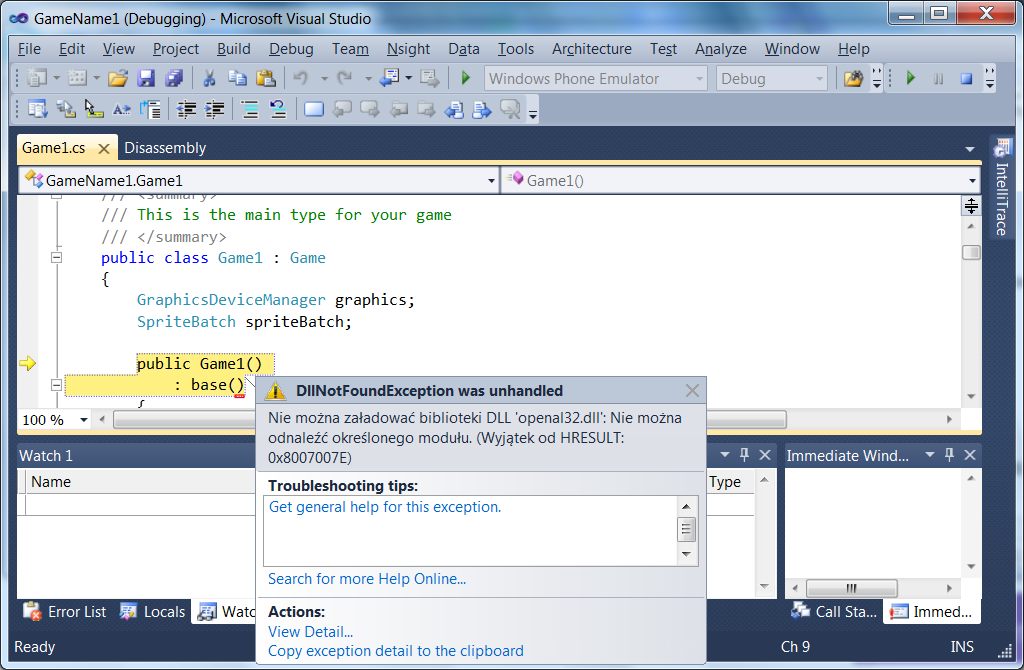Click the Paste clipboard icon
The image size is (1024, 670).
(x=265, y=78)
